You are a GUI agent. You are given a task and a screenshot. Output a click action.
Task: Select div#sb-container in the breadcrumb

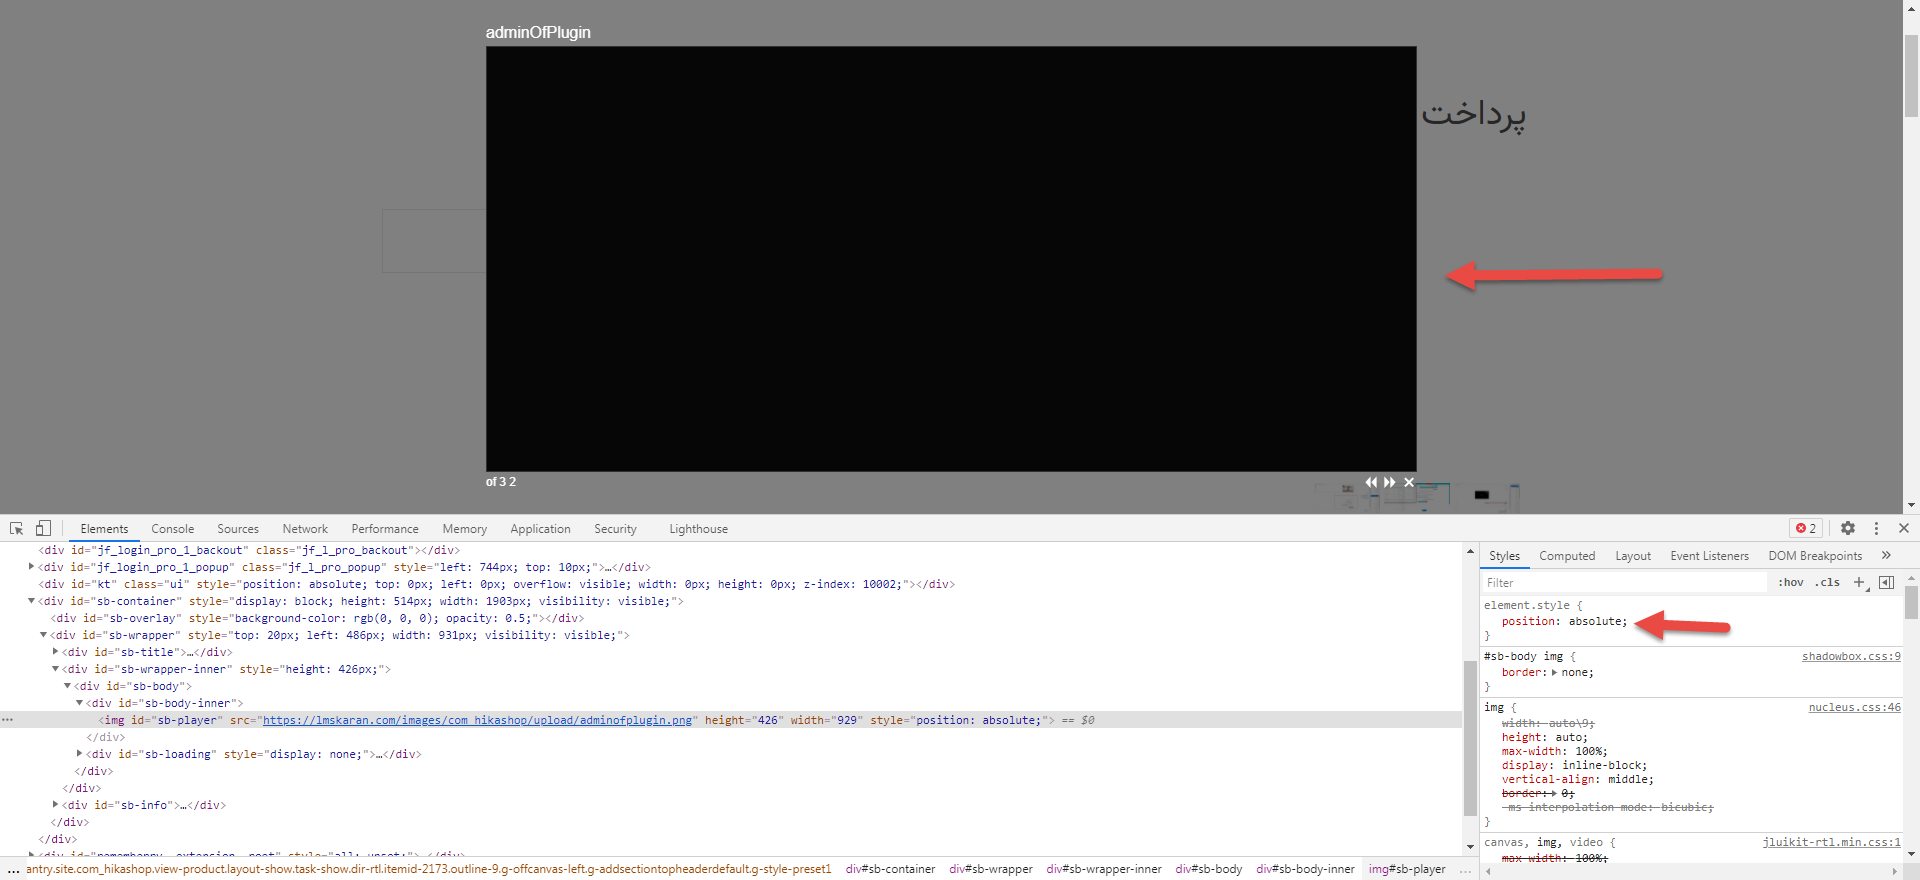[890, 870]
